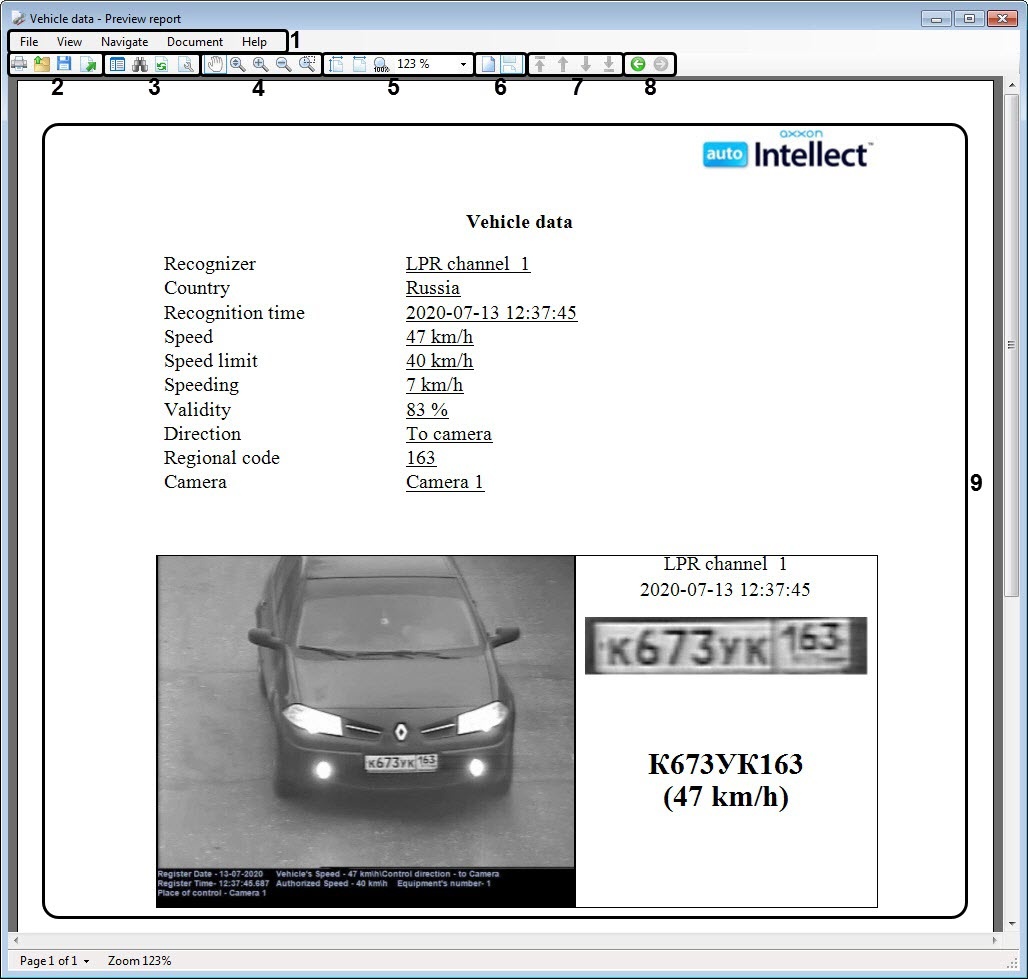Screen dimensions: 1028x979
Task: Click the Zoom Out minus icon
Action: [283, 64]
